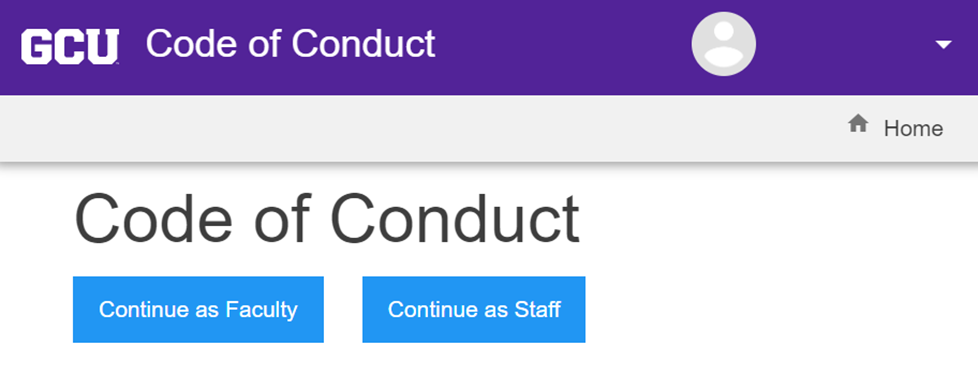This screenshot has height=391, width=978.
Task: Proceed as Staff using the blue button
Action: (x=474, y=309)
